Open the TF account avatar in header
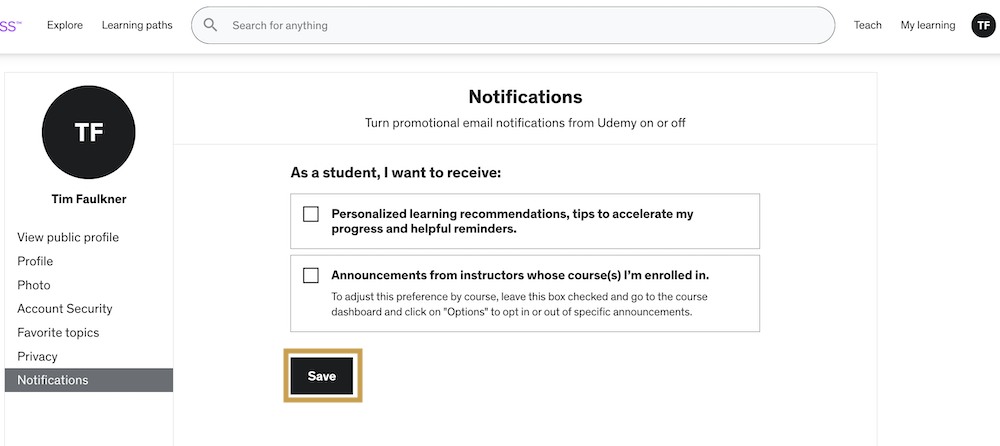The image size is (1000, 446). click(983, 25)
